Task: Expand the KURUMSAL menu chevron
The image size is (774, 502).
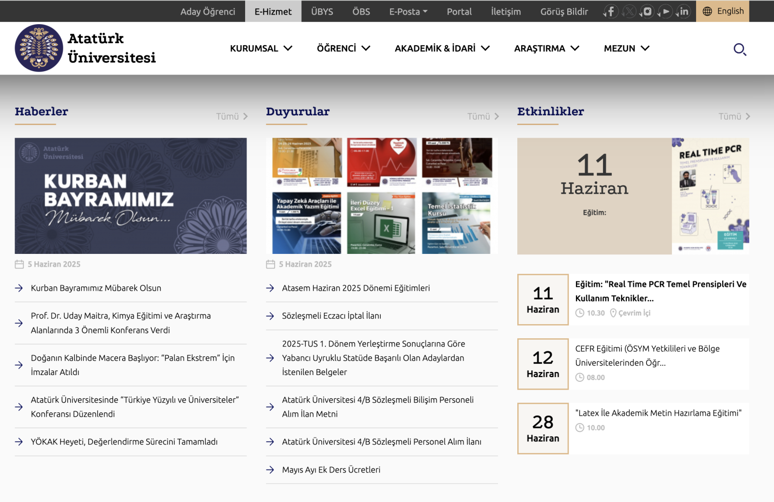Action: click(288, 48)
